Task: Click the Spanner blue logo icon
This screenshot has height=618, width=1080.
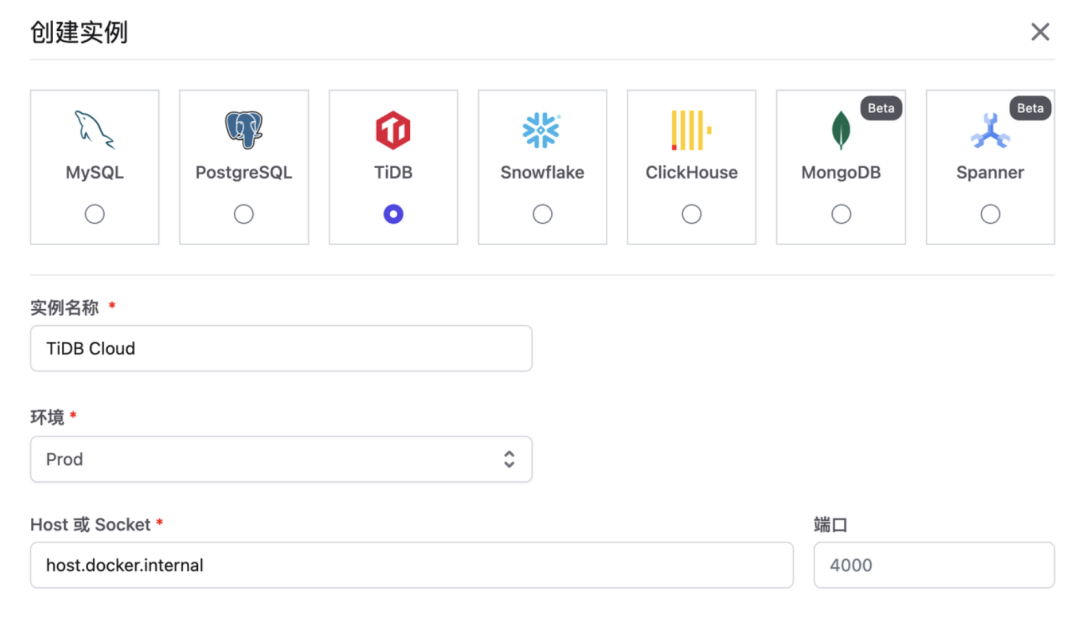Action: [990, 131]
